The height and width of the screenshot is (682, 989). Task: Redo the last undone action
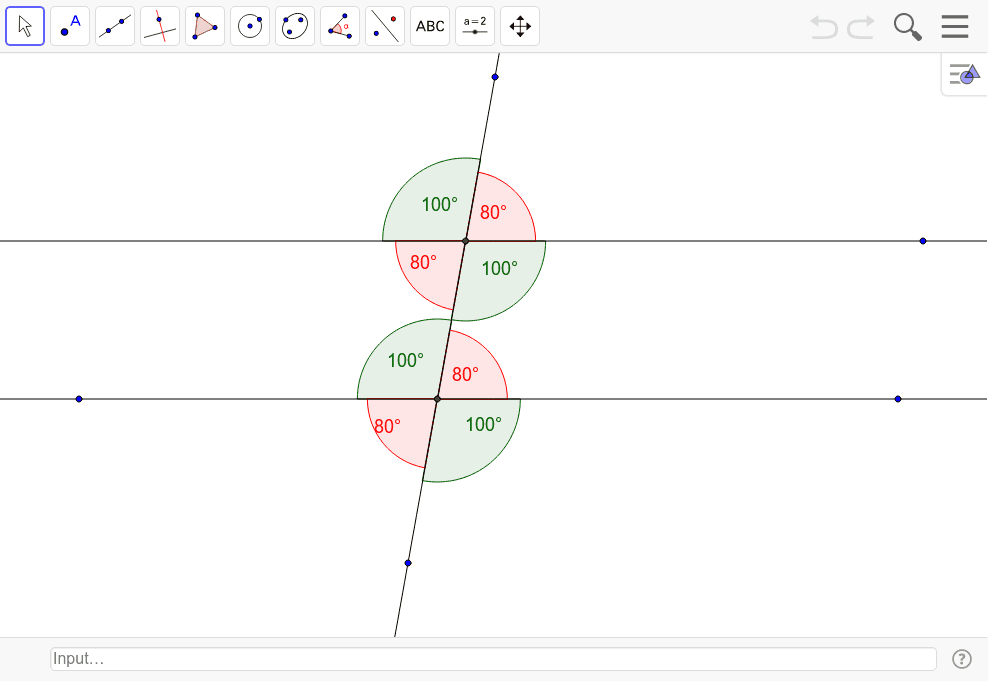pyautogui.click(x=861, y=27)
